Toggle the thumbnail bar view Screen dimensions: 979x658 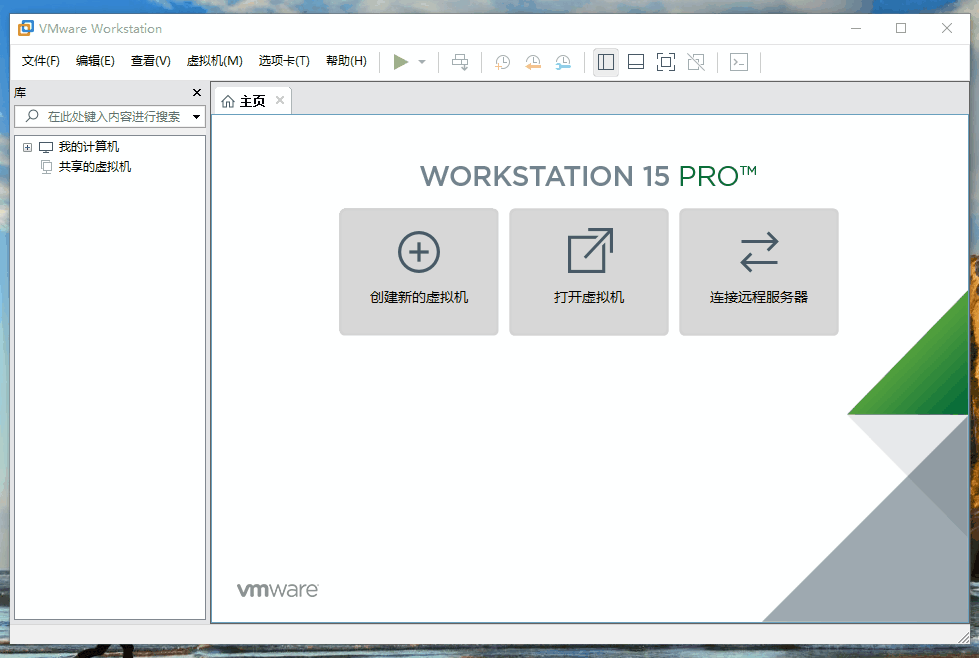[635, 62]
